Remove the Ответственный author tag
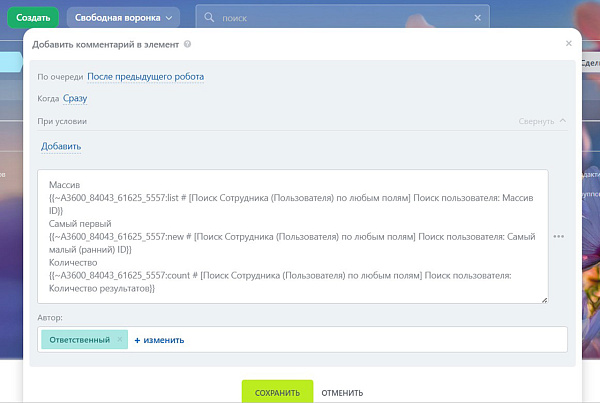 (x=120, y=339)
